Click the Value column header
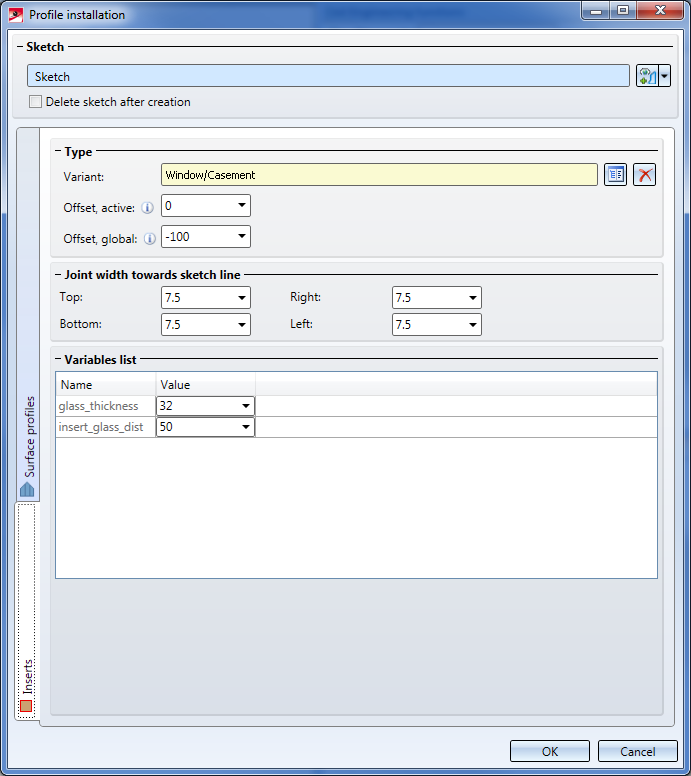This screenshot has height=776, width=691. (x=205, y=385)
